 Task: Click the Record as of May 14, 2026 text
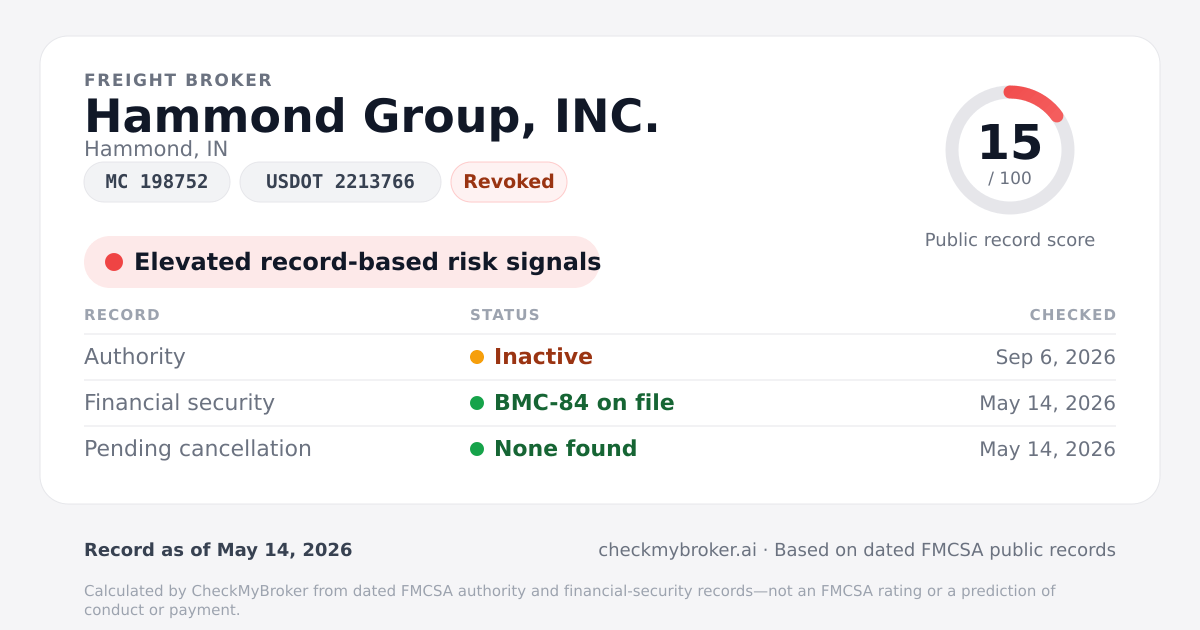[x=218, y=550]
